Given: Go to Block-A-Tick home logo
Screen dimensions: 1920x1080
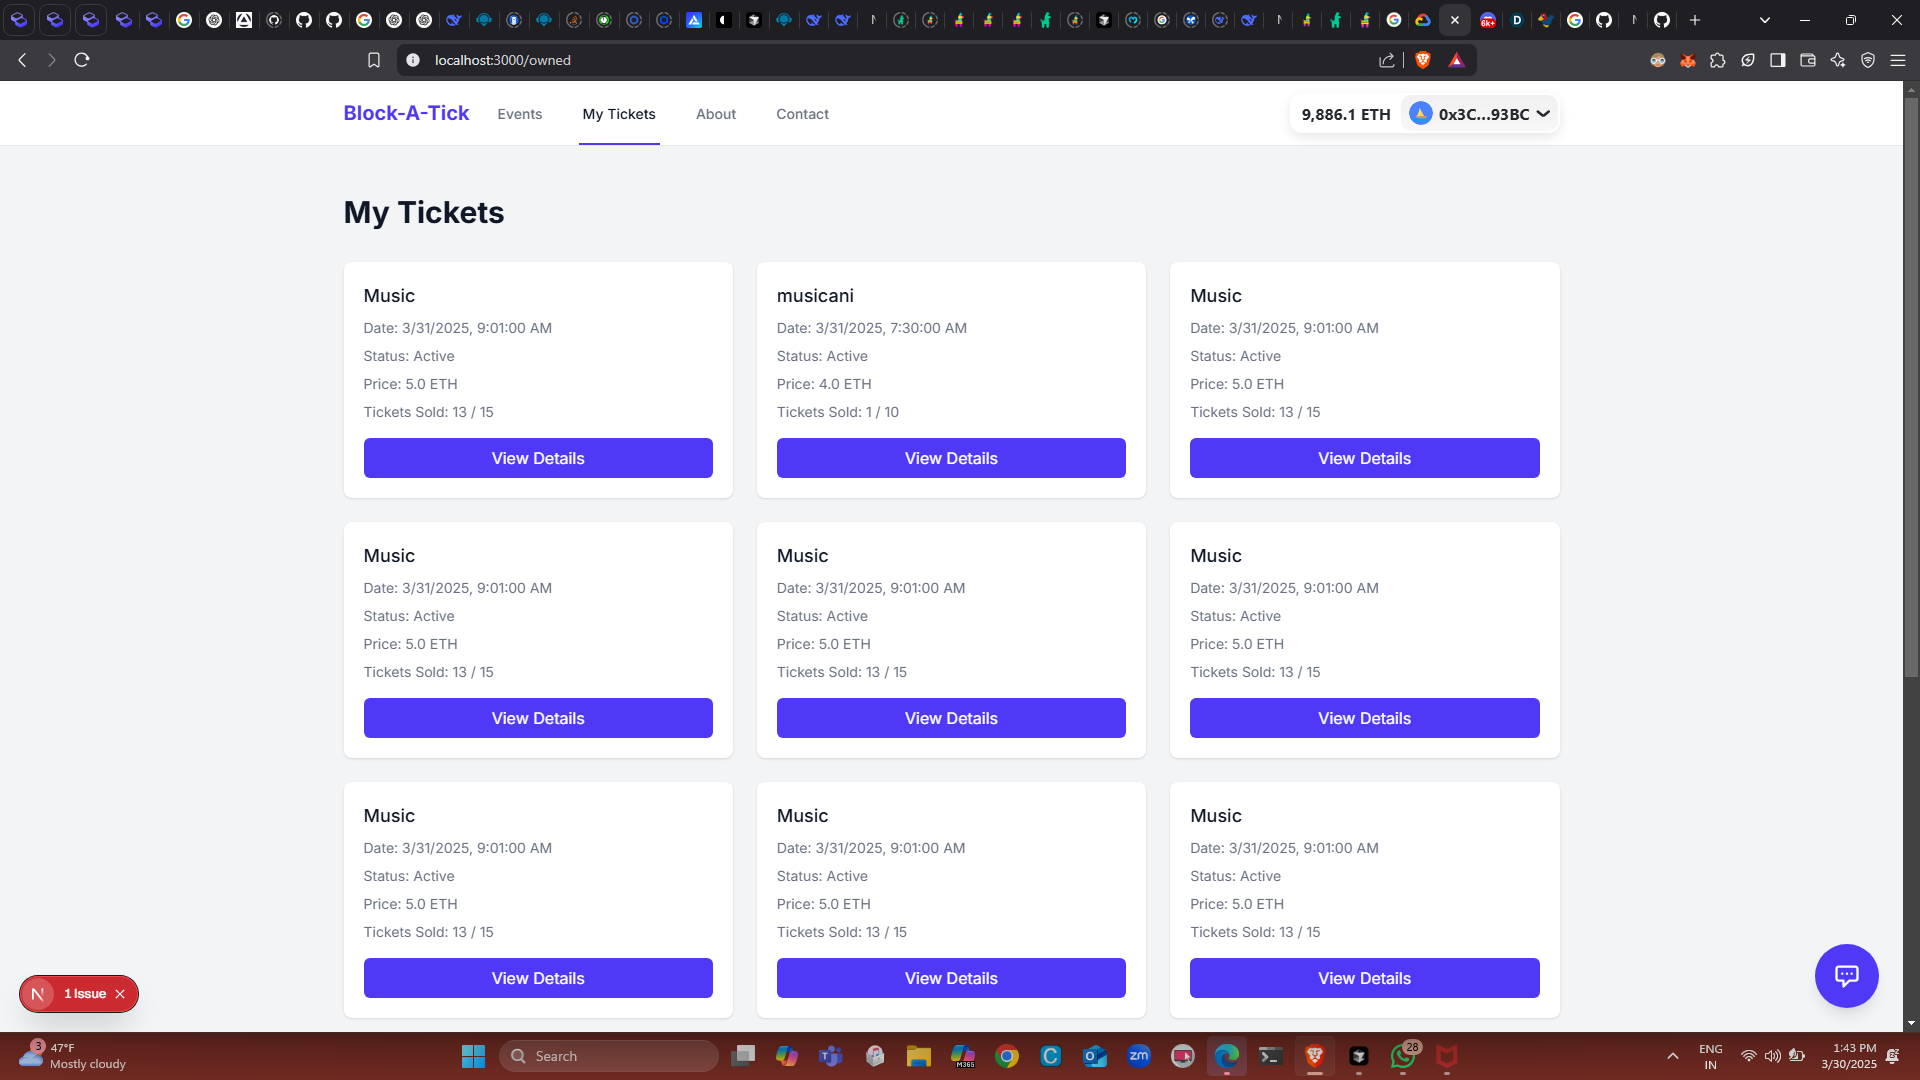Looking at the screenshot, I should (406, 113).
